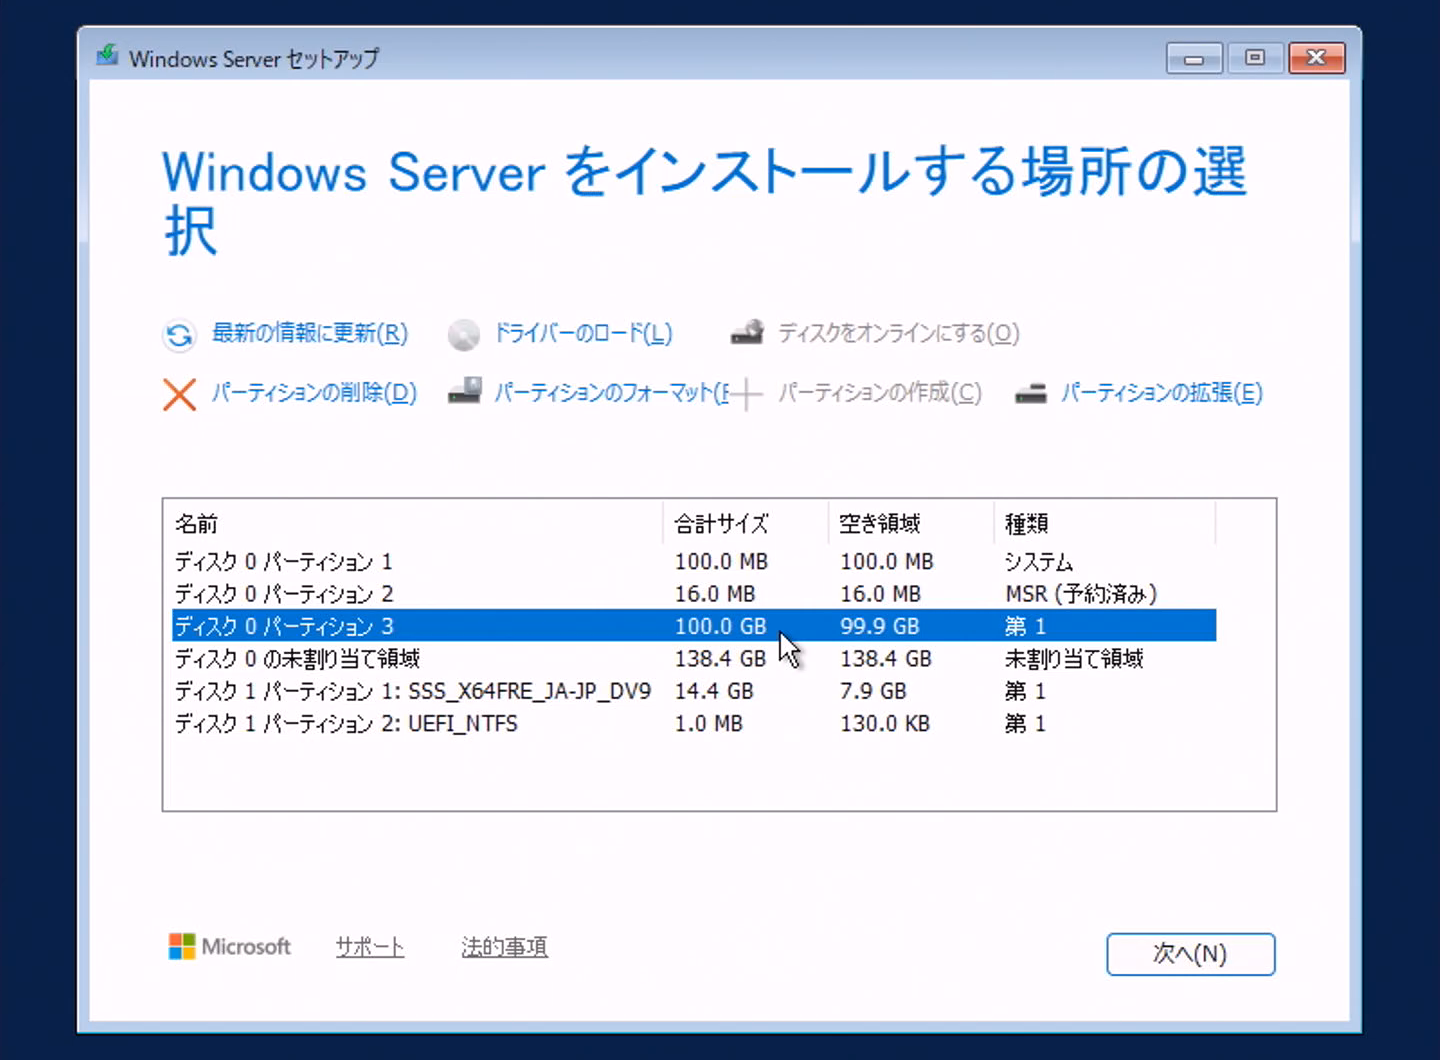Viewport: 1440px width, 1060px height.
Task: Click the 名前 column header
Action: 197,523
